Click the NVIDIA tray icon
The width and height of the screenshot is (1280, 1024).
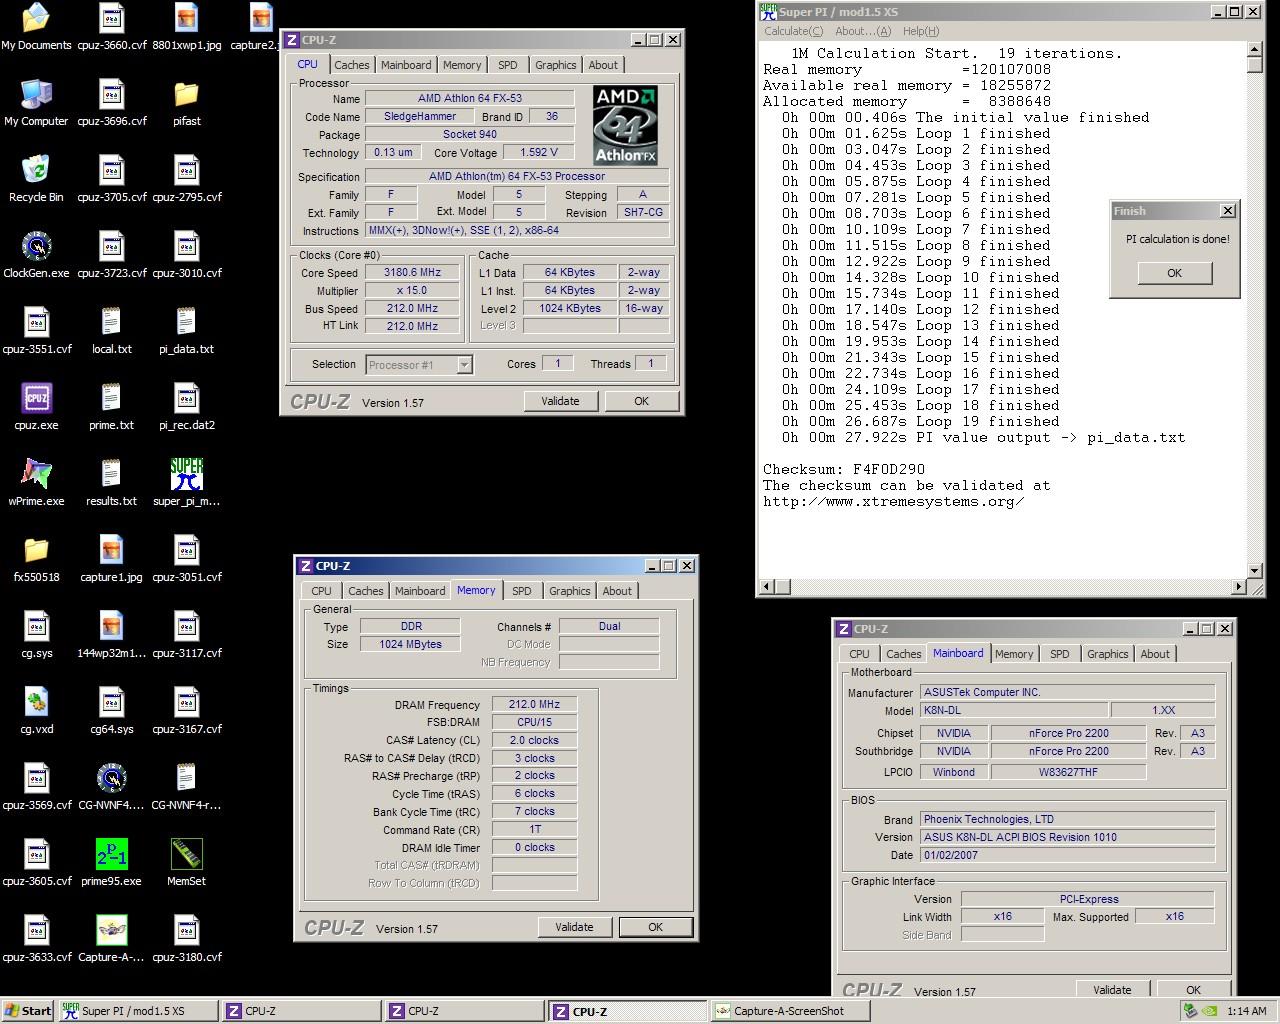[1209, 1011]
